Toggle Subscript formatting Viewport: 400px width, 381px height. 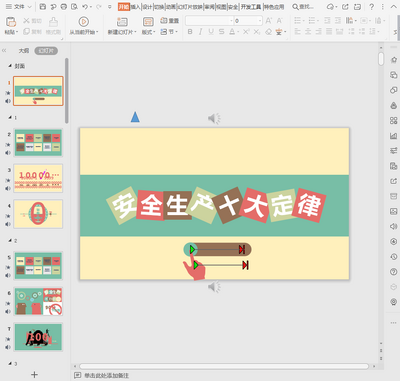(257, 32)
